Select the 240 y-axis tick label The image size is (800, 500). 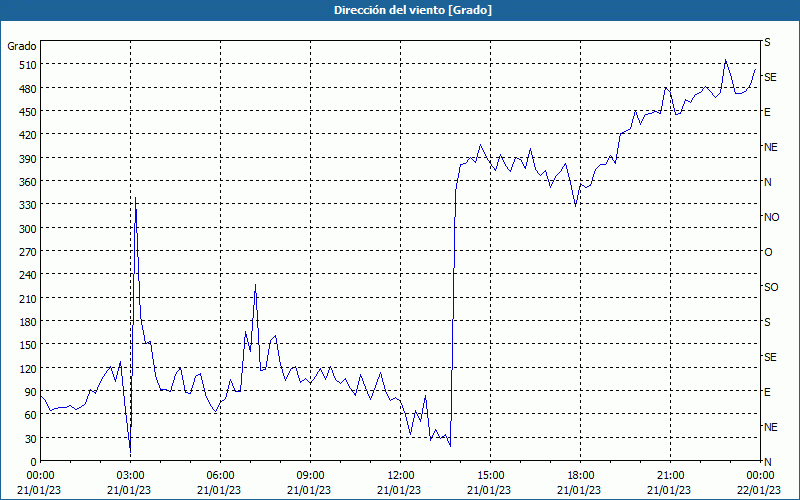coord(28,275)
